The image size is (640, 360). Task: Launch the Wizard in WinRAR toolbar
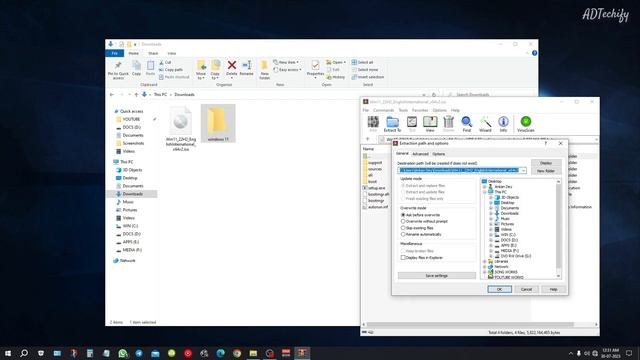(x=485, y=124)
